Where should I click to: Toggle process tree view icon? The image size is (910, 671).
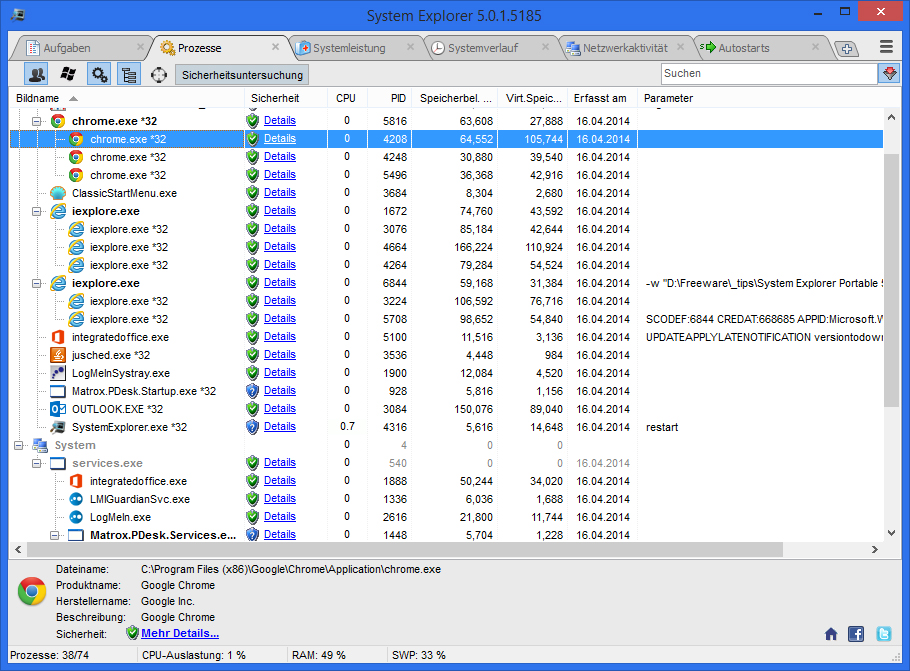click(x=129, y=74)
